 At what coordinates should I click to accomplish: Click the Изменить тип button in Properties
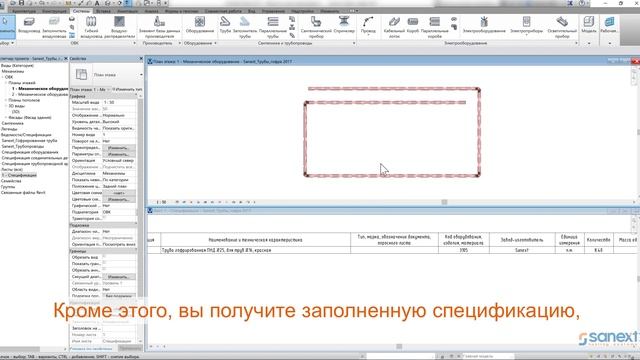pos(127,89)
